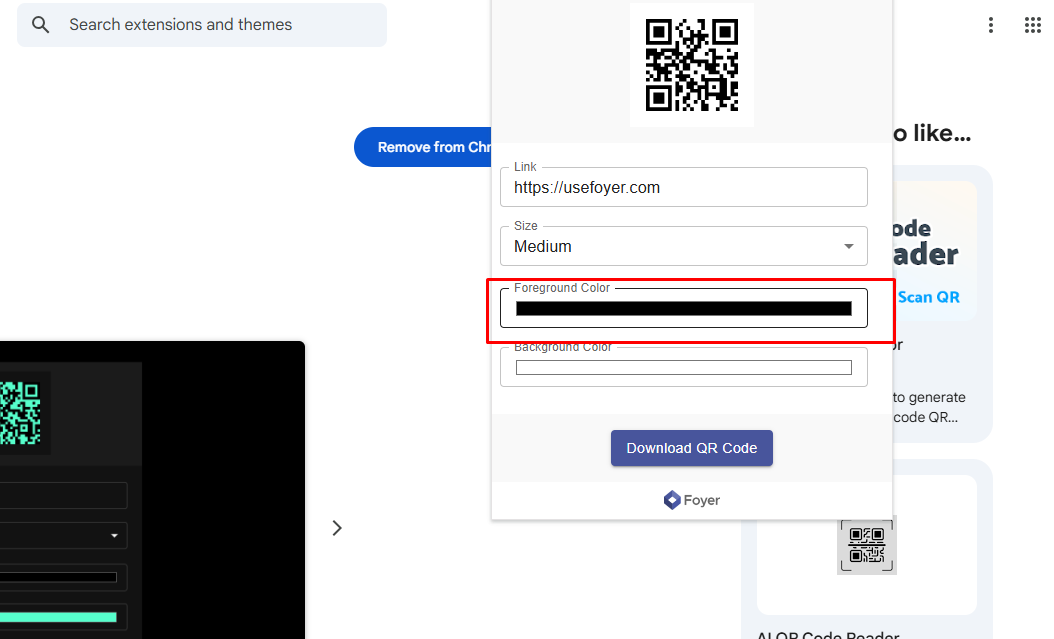This screenshot has width=1054, height=639.
Task: Open the black Foreground Color picker
Action: [684, 308]
